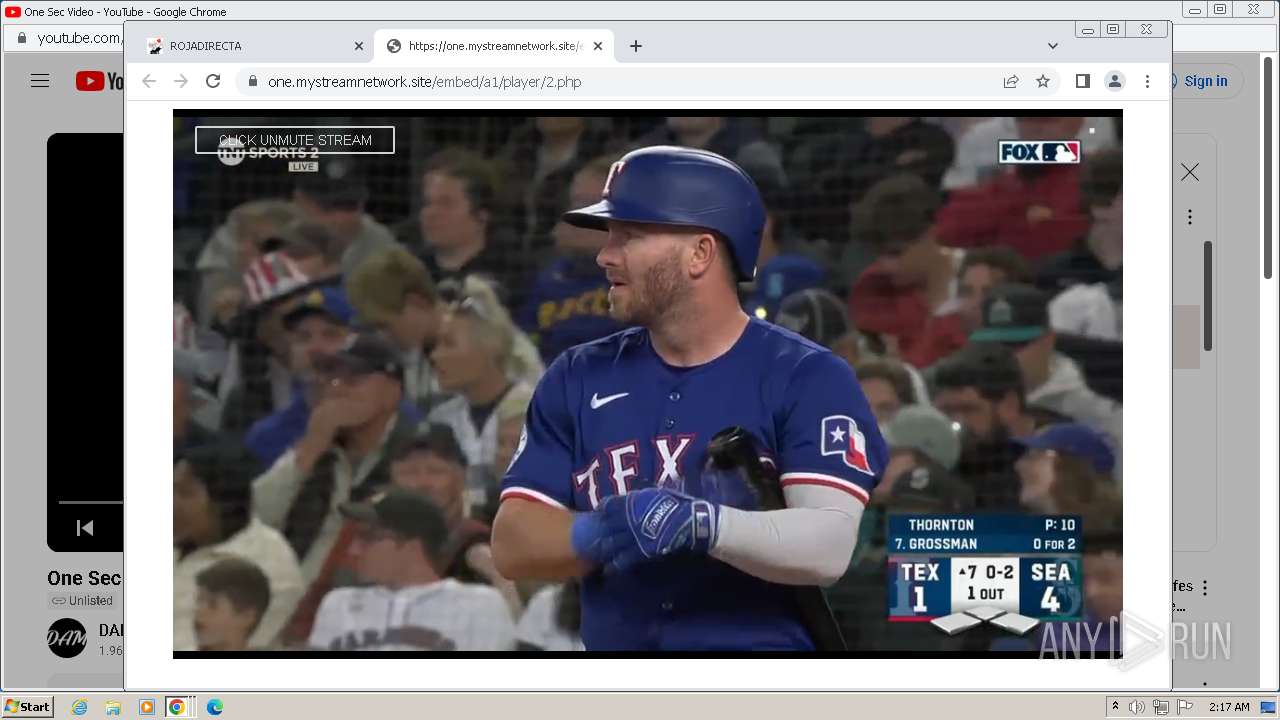Click the baseball stream video
Viewport: 1280px width, 720px height.
tap(647, 383)
